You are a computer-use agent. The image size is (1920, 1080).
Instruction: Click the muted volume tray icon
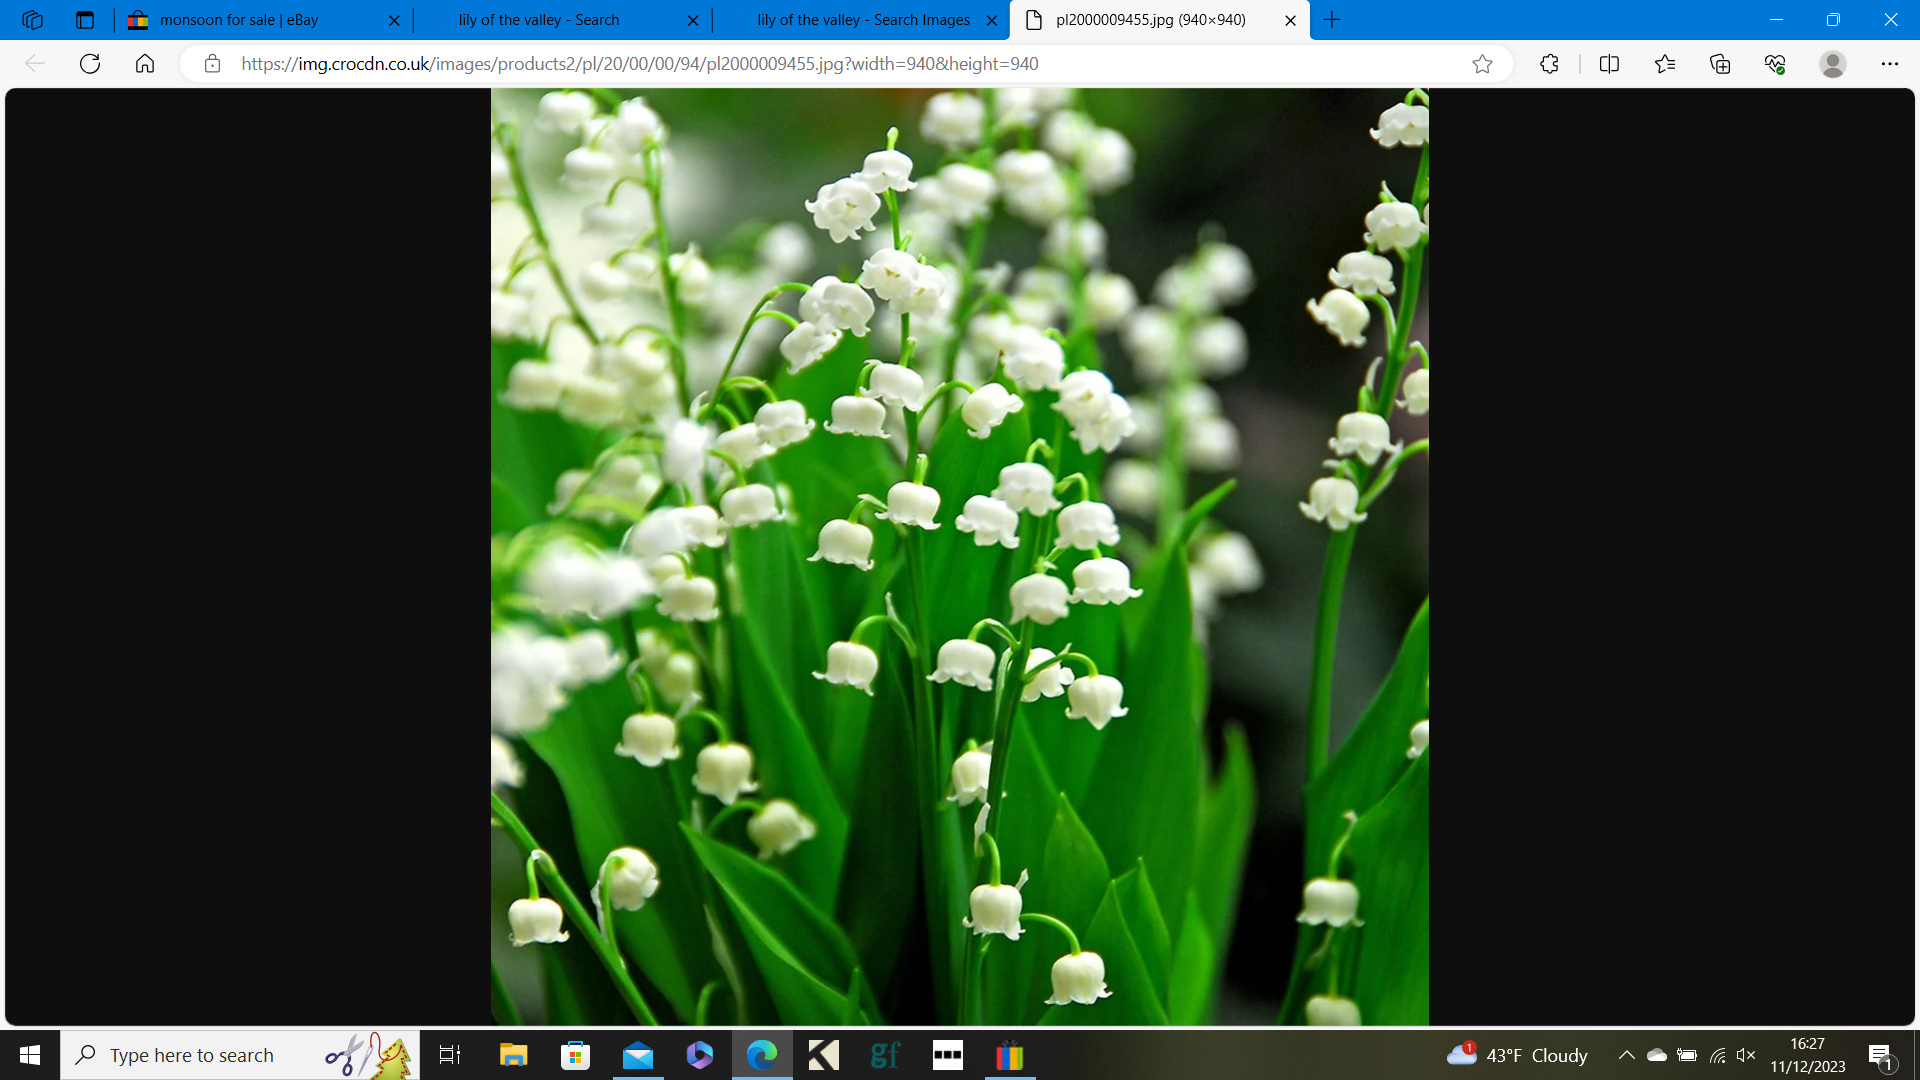pos(1747,1055)
